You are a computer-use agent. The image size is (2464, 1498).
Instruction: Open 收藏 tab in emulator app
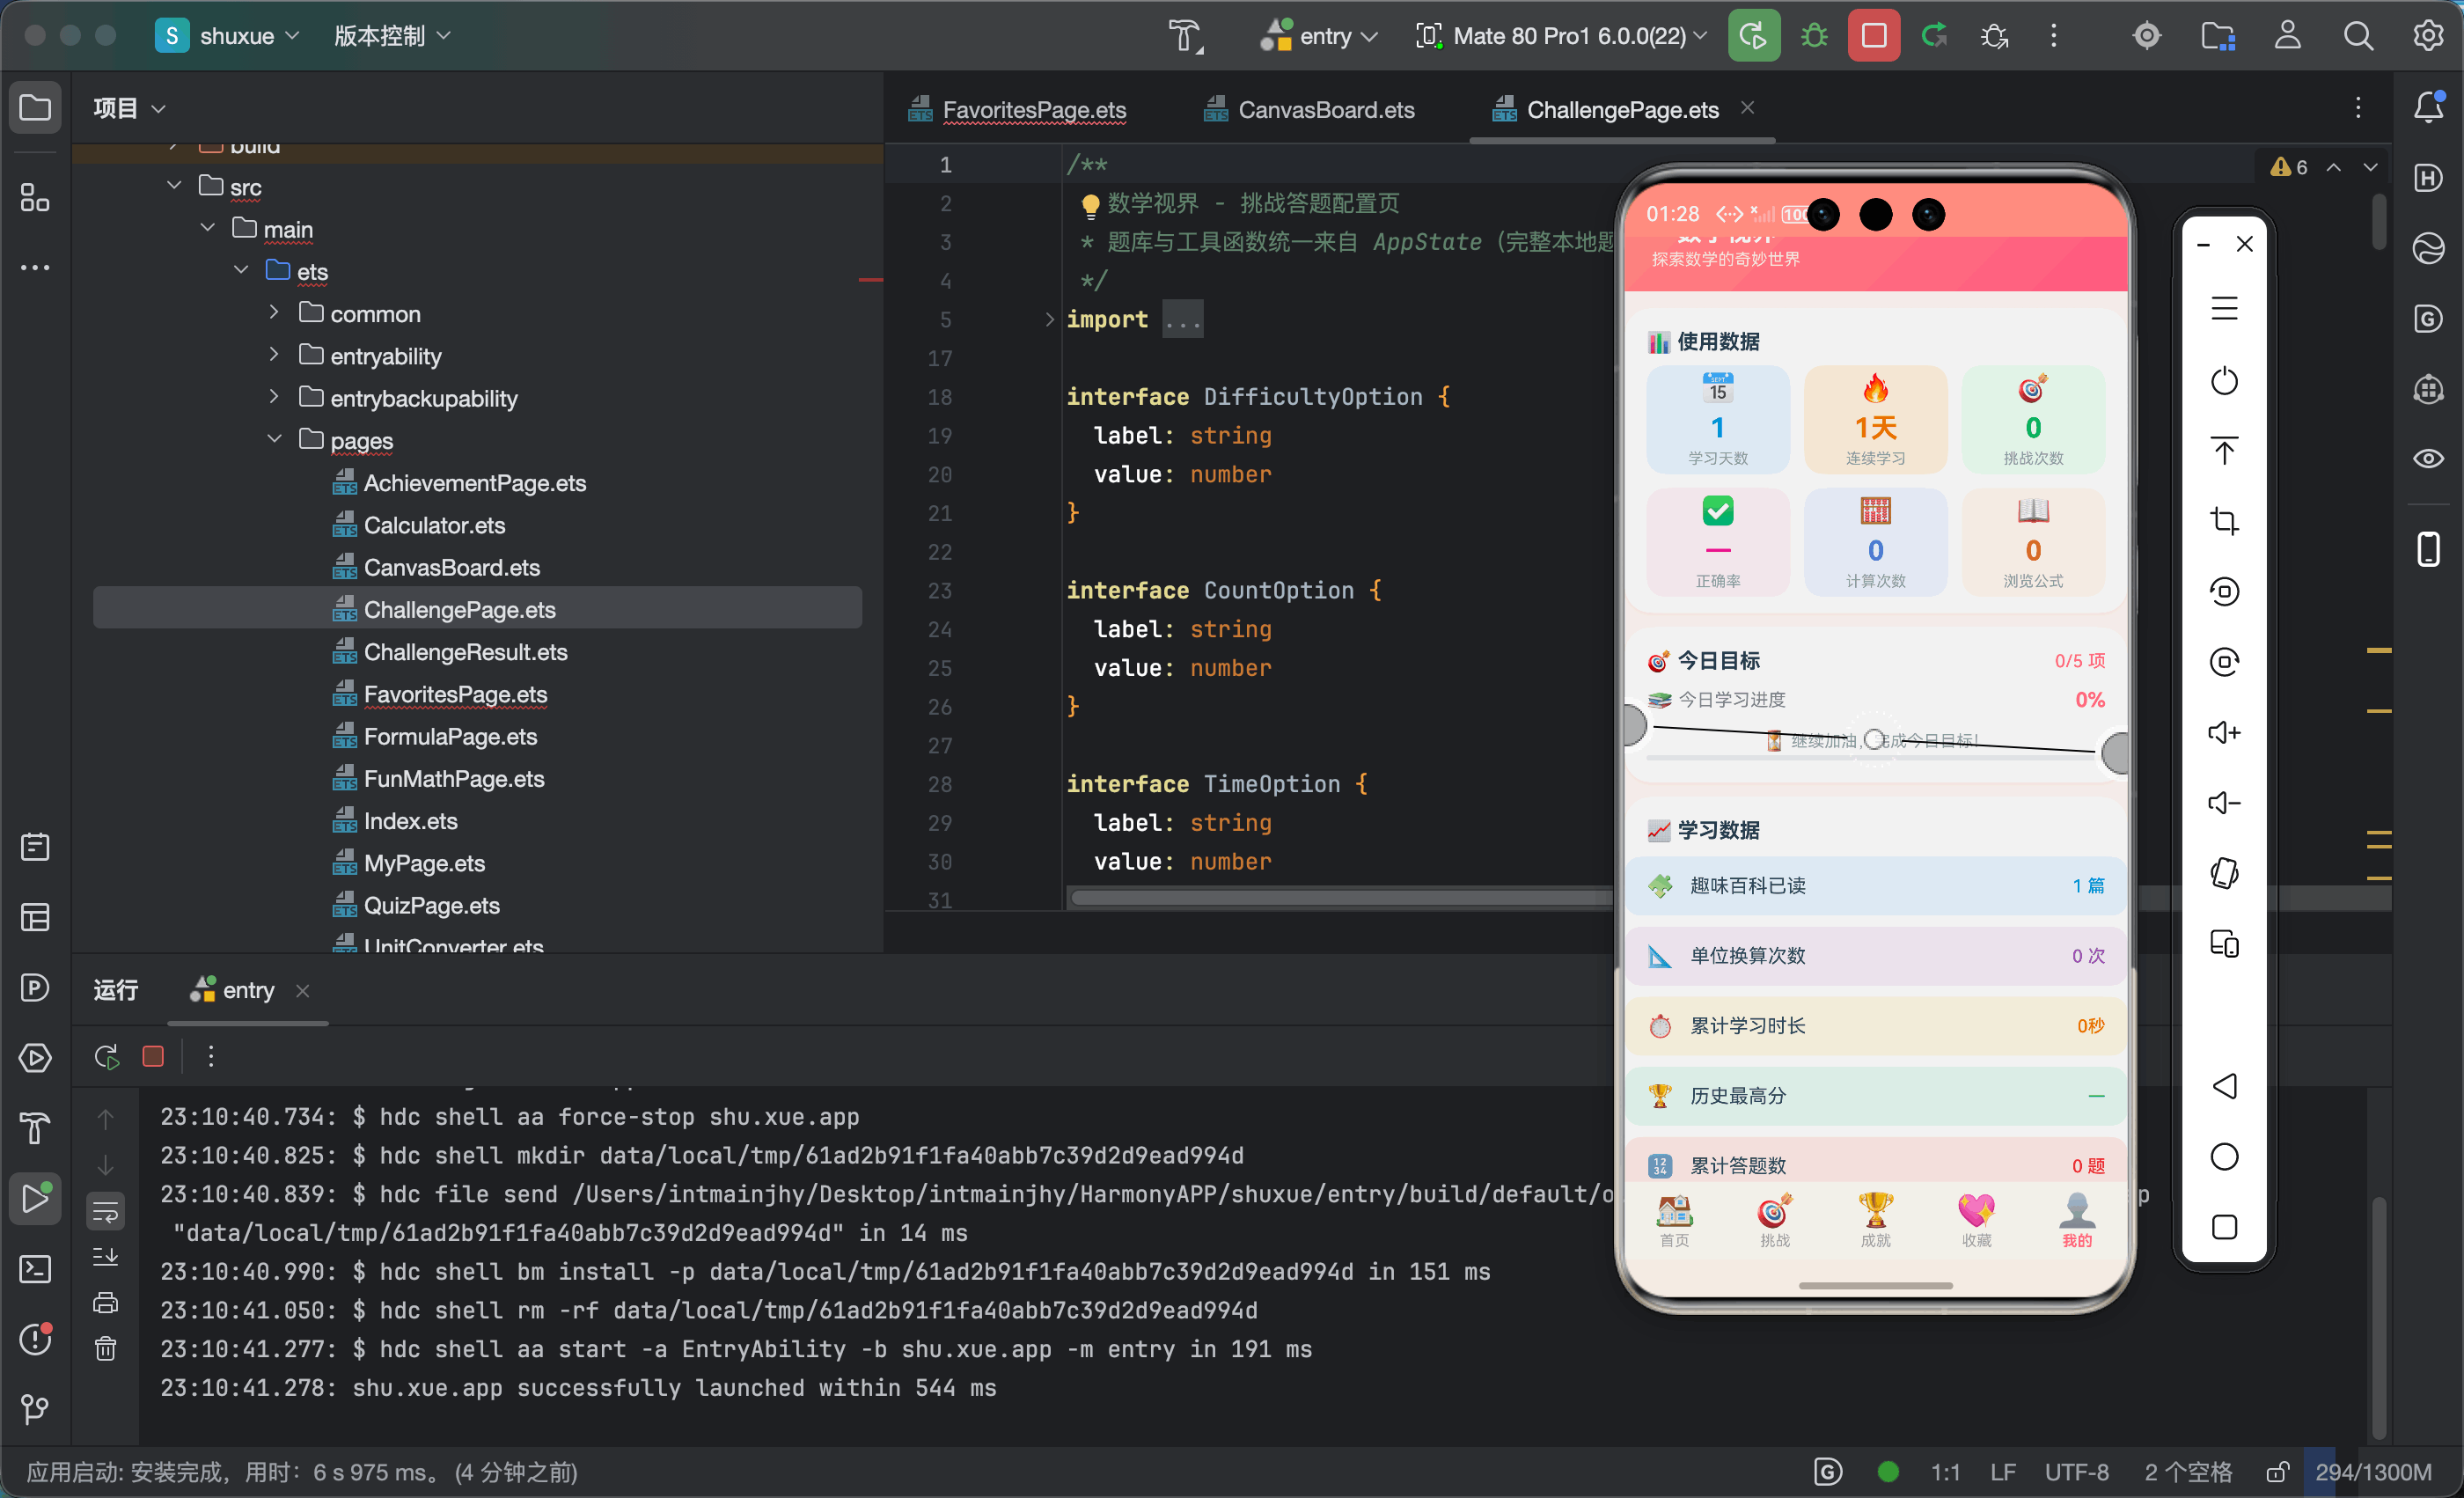(1976, 1220)
